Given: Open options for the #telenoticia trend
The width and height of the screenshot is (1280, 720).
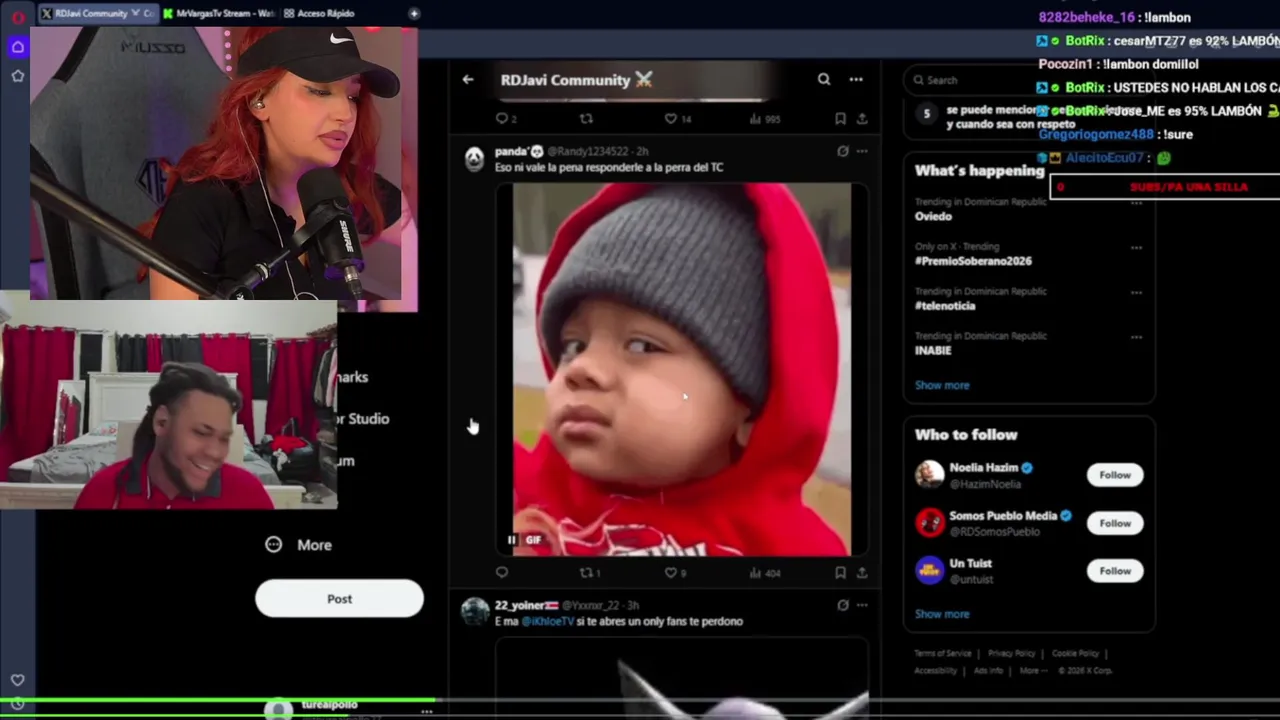Looking at the screenshot, I should coord(1136,292).
